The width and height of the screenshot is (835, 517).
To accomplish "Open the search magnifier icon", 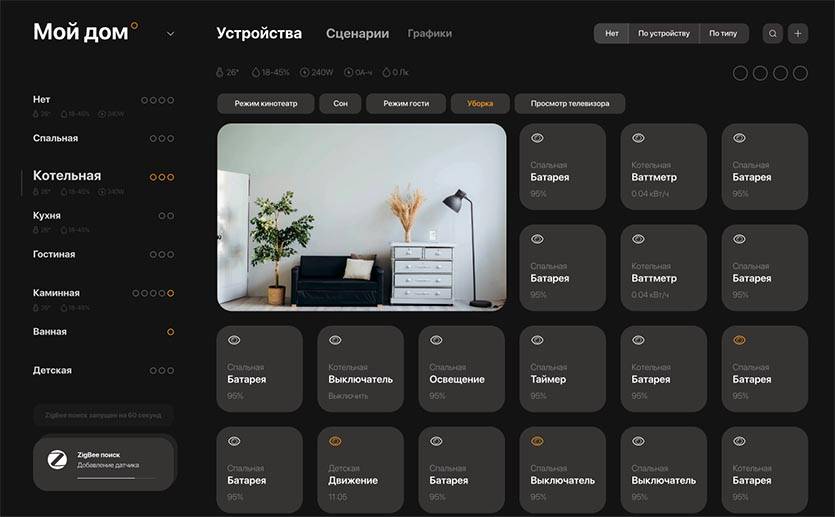I will pyautogui.click(x=772, y=33).
